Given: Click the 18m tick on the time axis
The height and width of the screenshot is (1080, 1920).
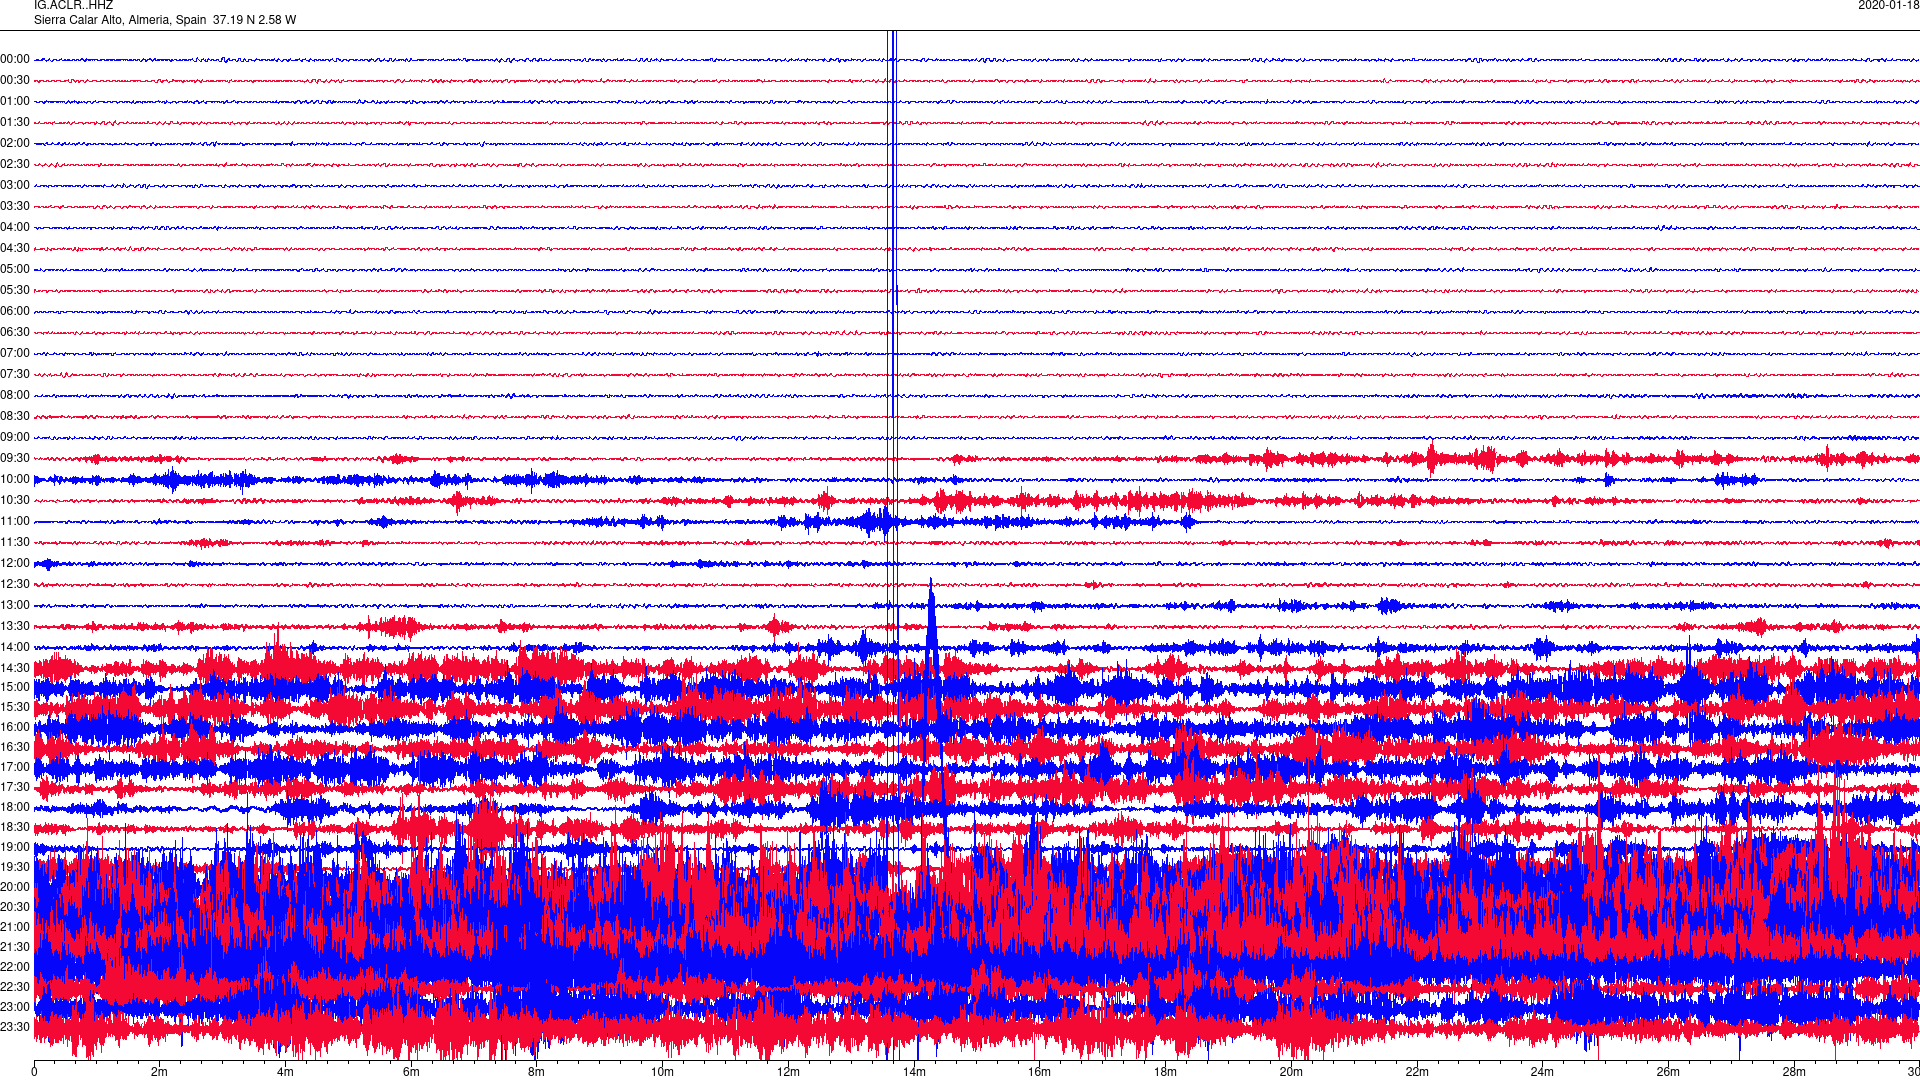Looking at the screenshot, I should click(1165, 1072).
